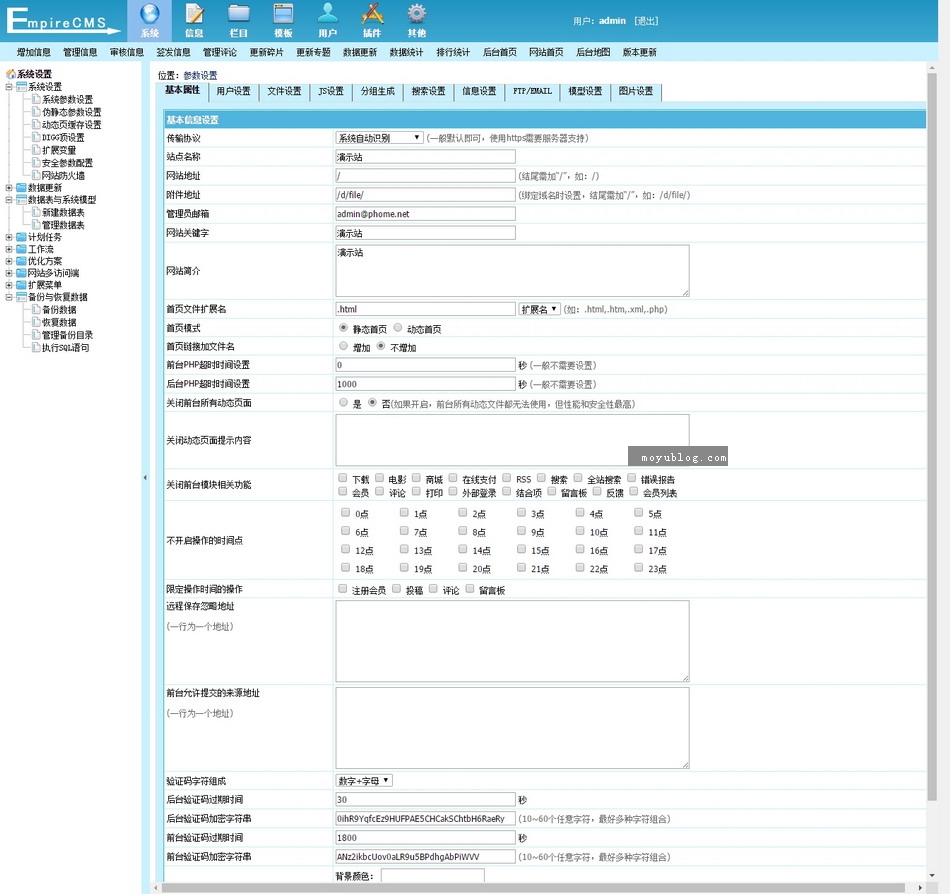
Task: Open the 增加信息 link
Action: tap(33, 52)
